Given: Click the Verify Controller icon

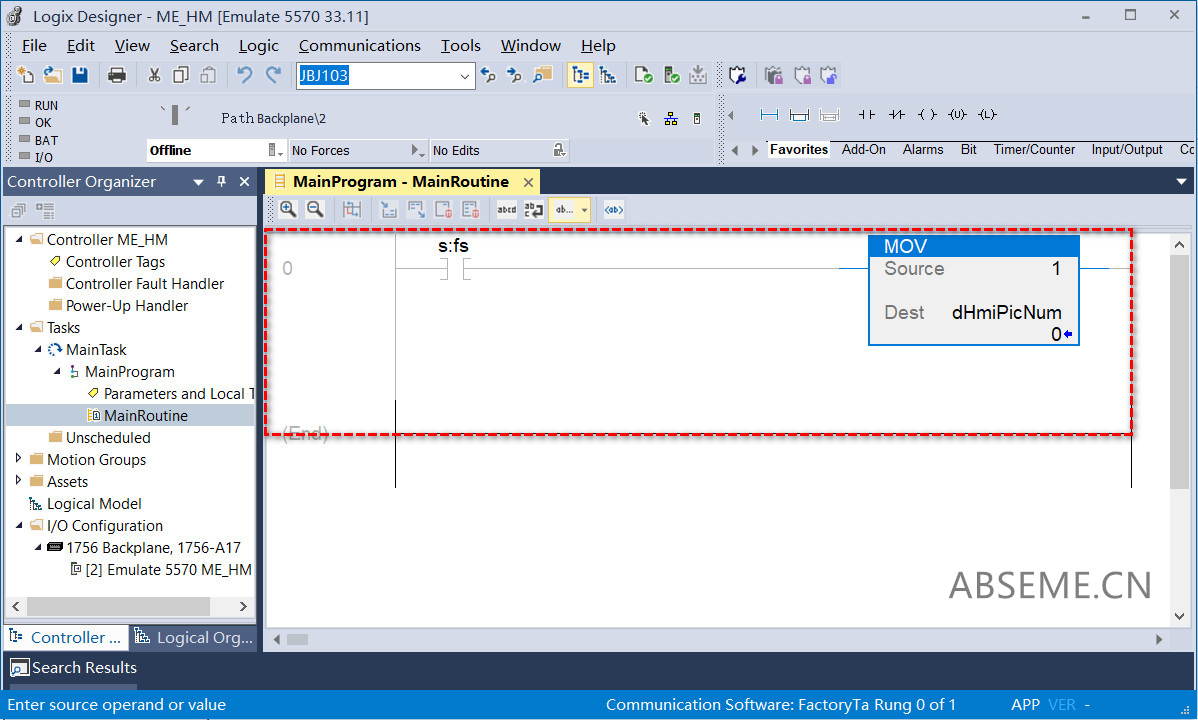Looking at the screenshot, I should (x=672, y=75).
